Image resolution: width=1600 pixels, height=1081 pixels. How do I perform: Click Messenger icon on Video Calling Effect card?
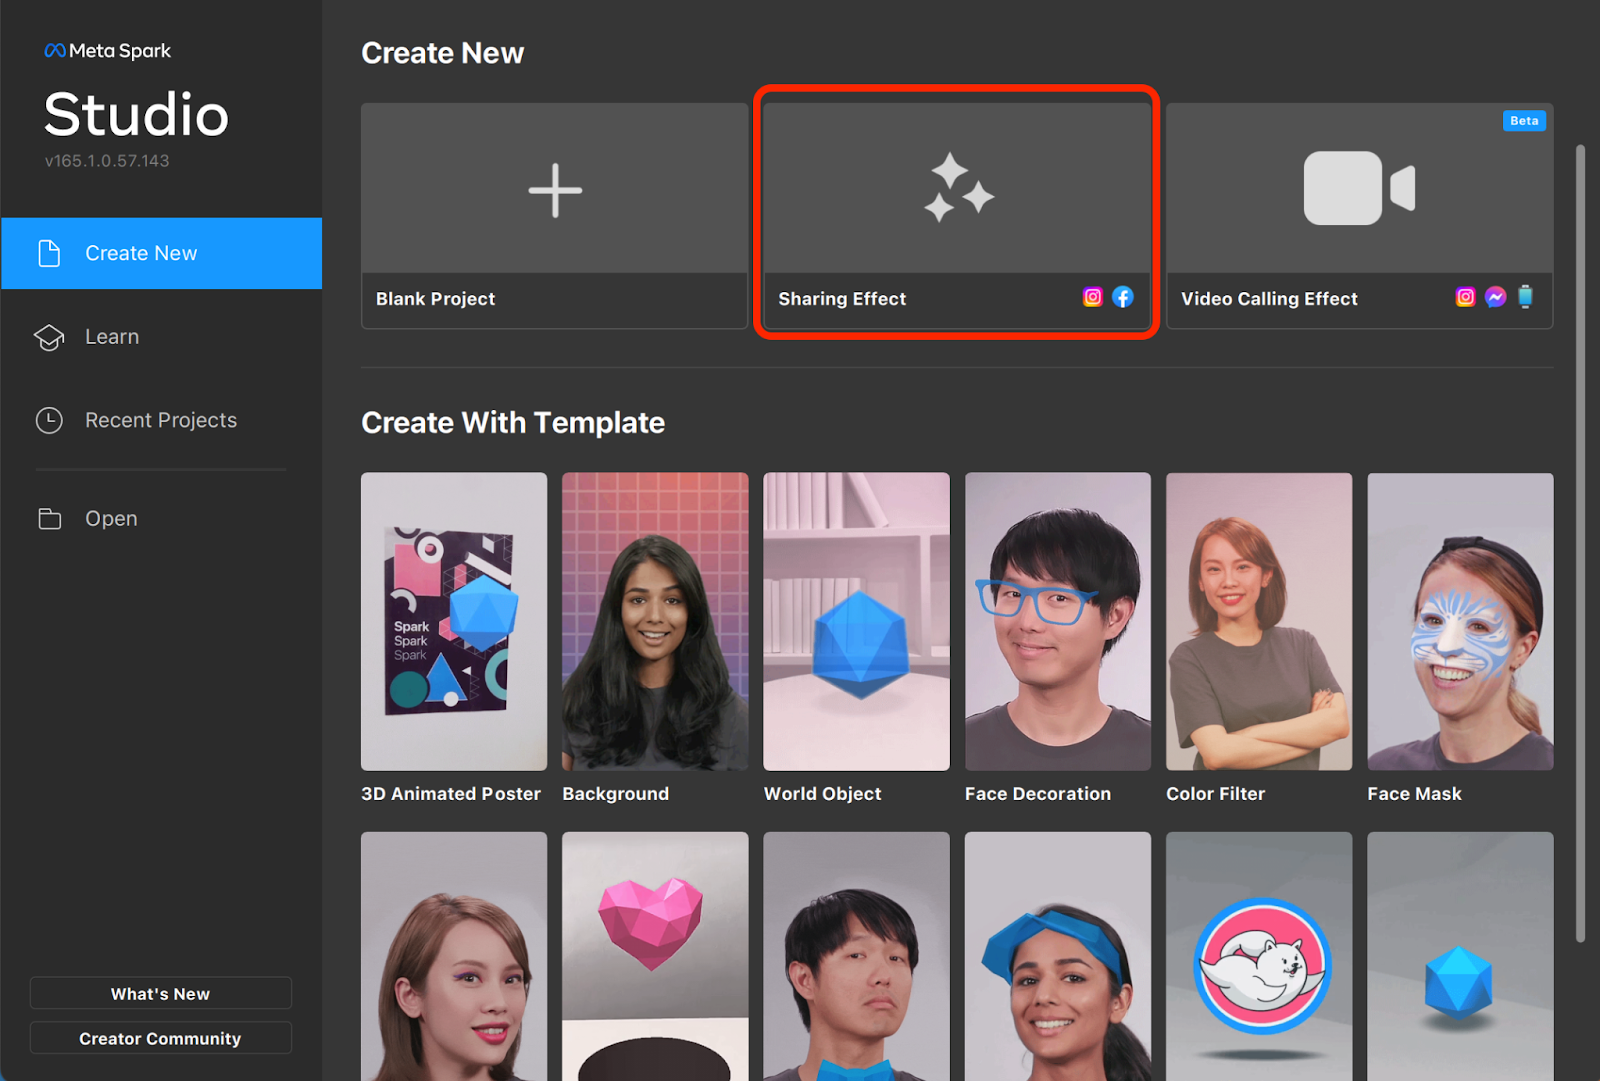click(1496, 297)
